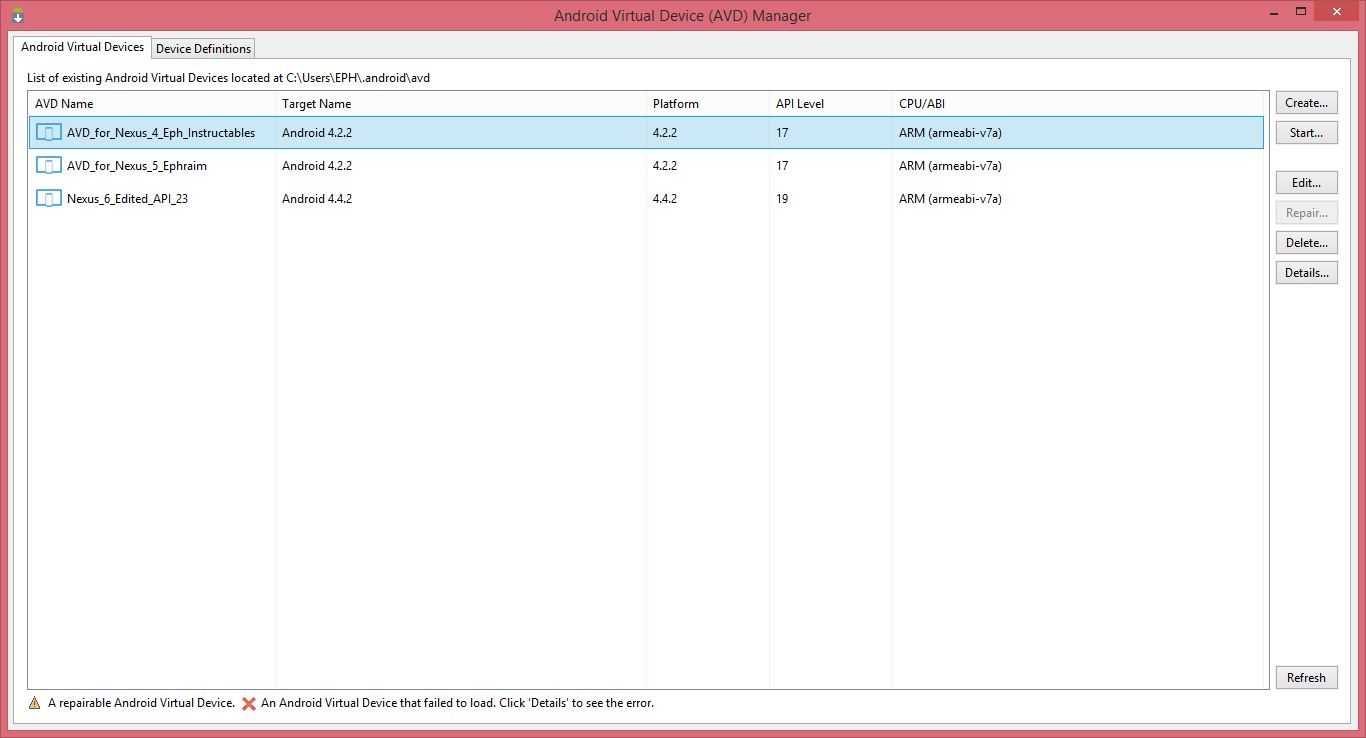This screenshot has height=738, width=1366.
Task: Start the selected virtual device
Action: coord(1306,132)
